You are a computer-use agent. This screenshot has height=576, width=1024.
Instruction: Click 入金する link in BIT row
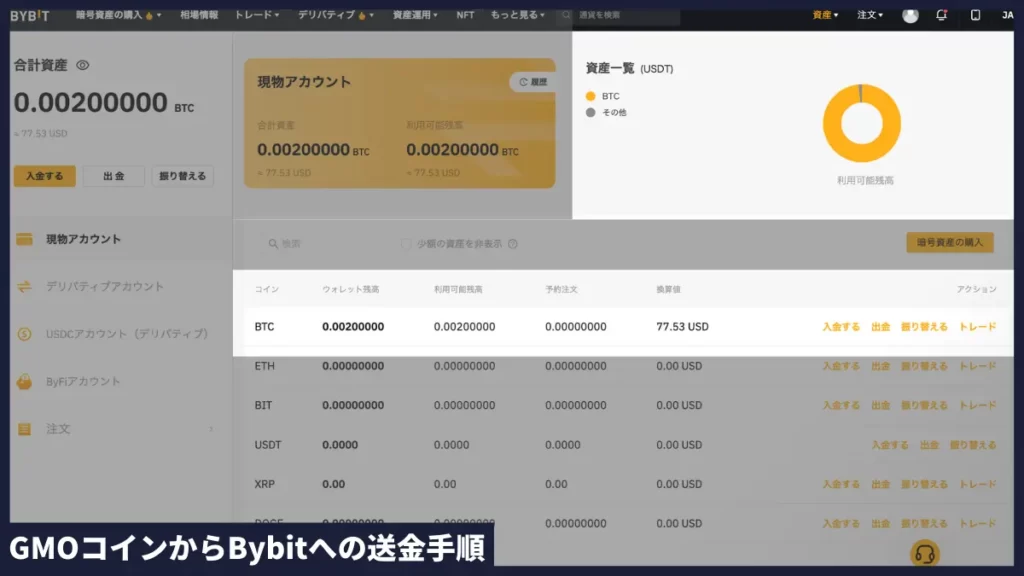pyautogui.click(x=840, y=406)
